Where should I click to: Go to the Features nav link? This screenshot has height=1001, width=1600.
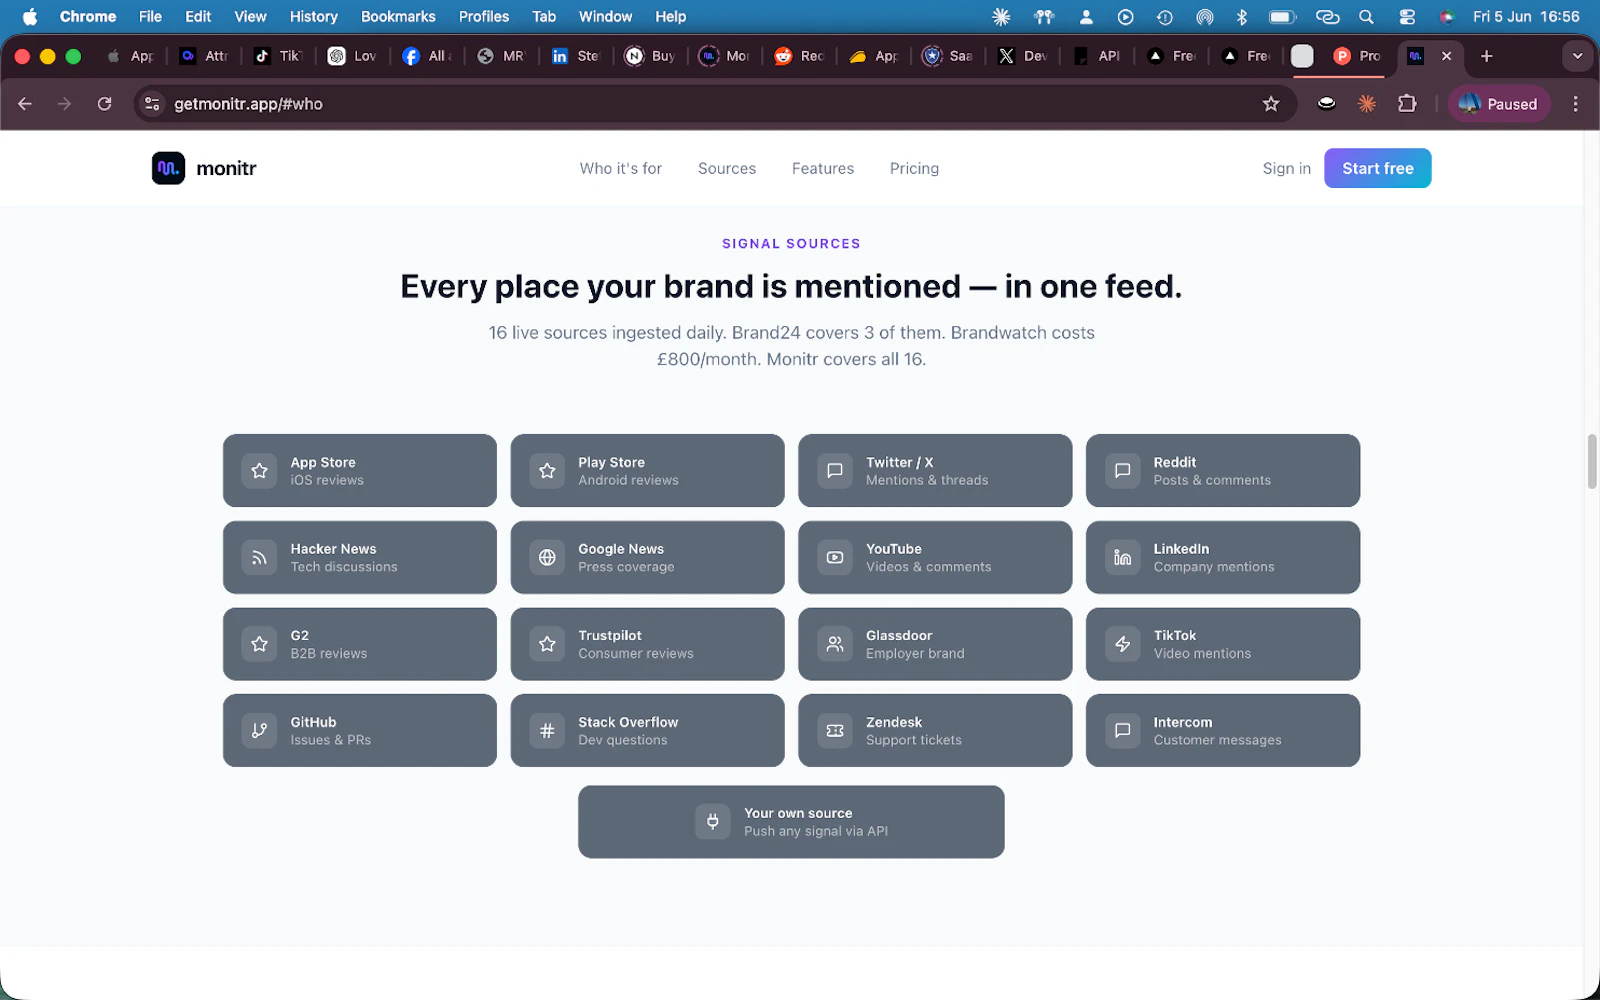(x=823, y=168)
